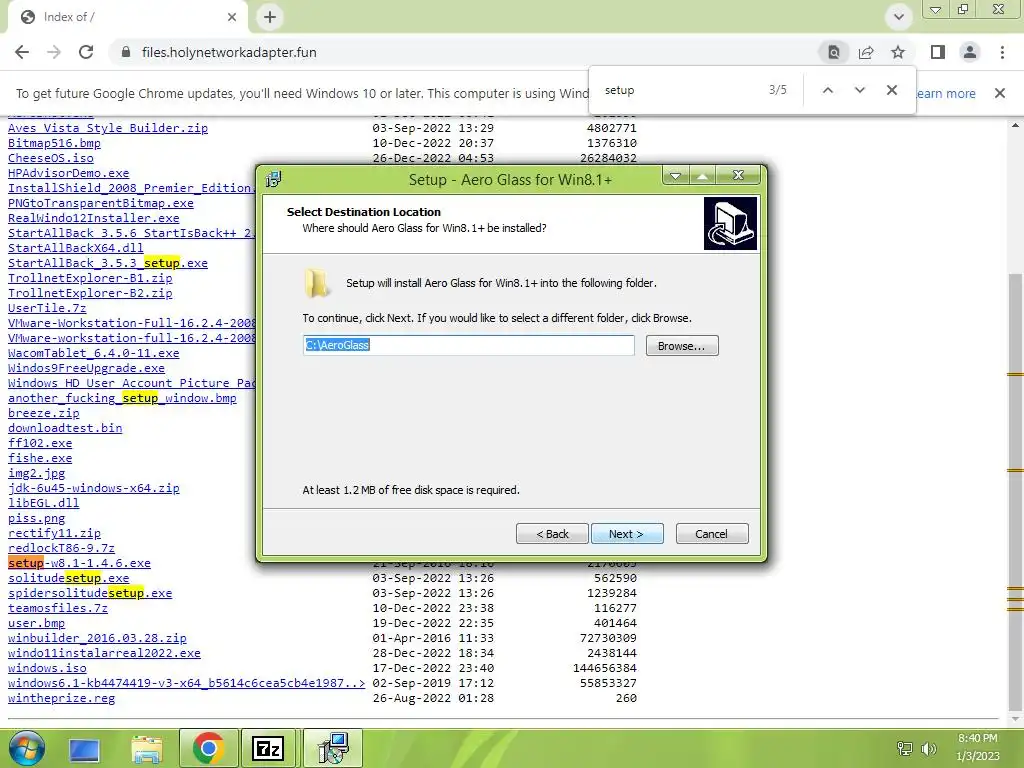The height and width of the screenshot is (768, 1024).
Task: Go Back in the setup wizard
Action: click(x=552, y=534)
